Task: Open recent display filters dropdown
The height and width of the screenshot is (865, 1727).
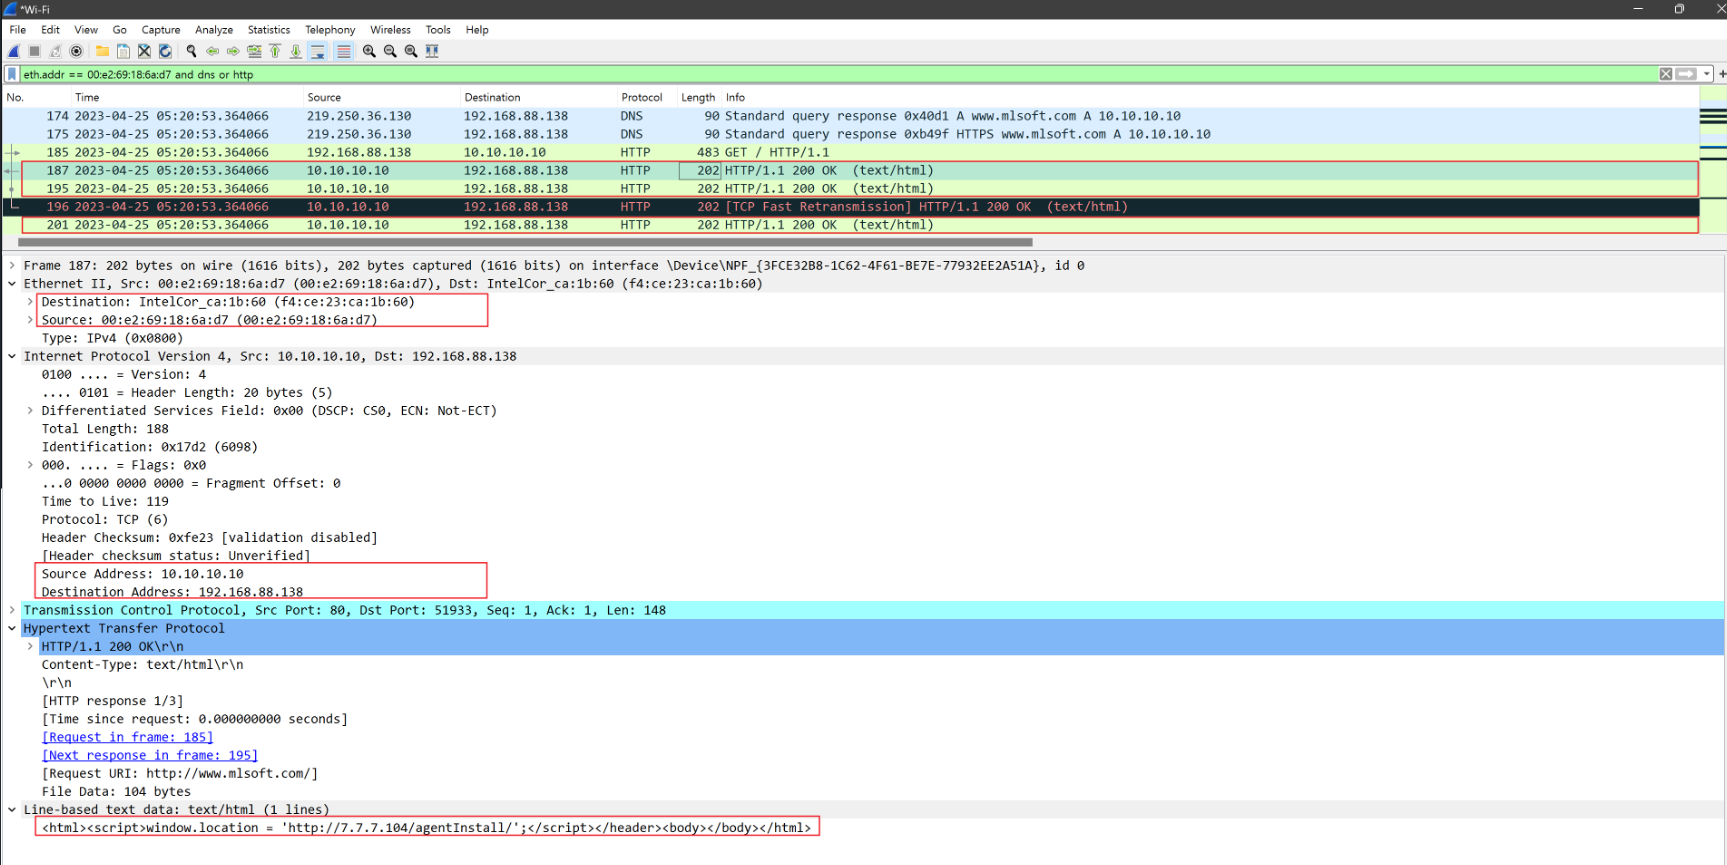Action: coord(1707,74)
